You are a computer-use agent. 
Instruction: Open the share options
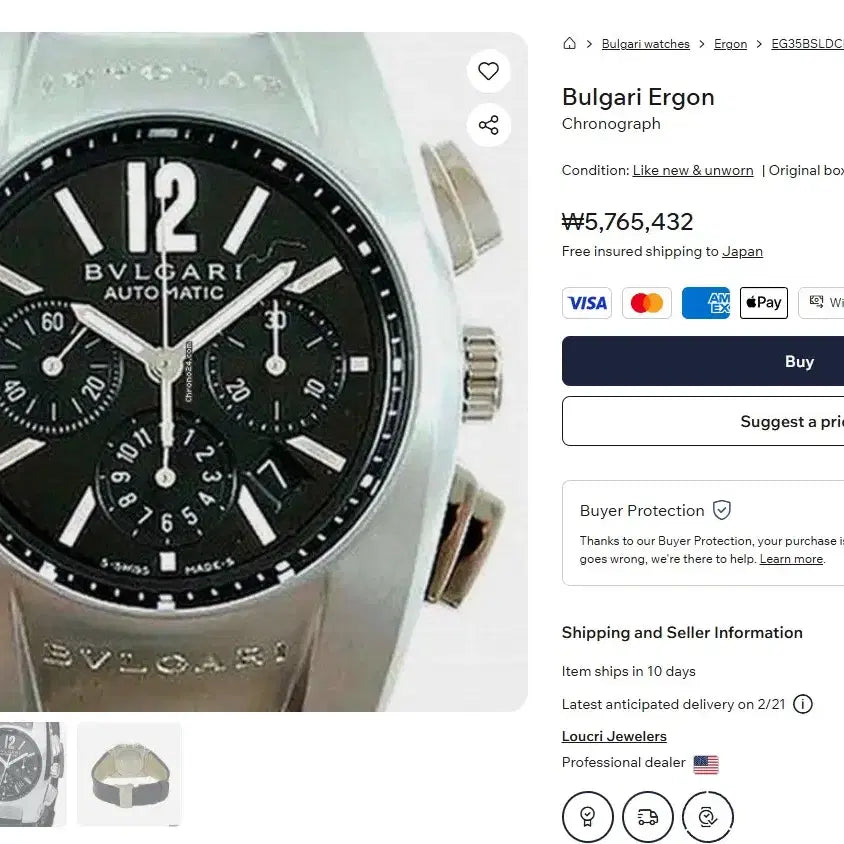488,125
